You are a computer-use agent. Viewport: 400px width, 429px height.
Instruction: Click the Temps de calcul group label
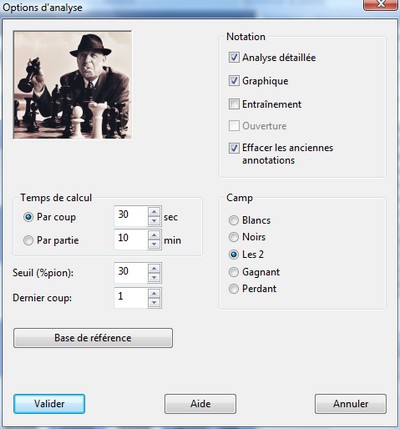56,198
